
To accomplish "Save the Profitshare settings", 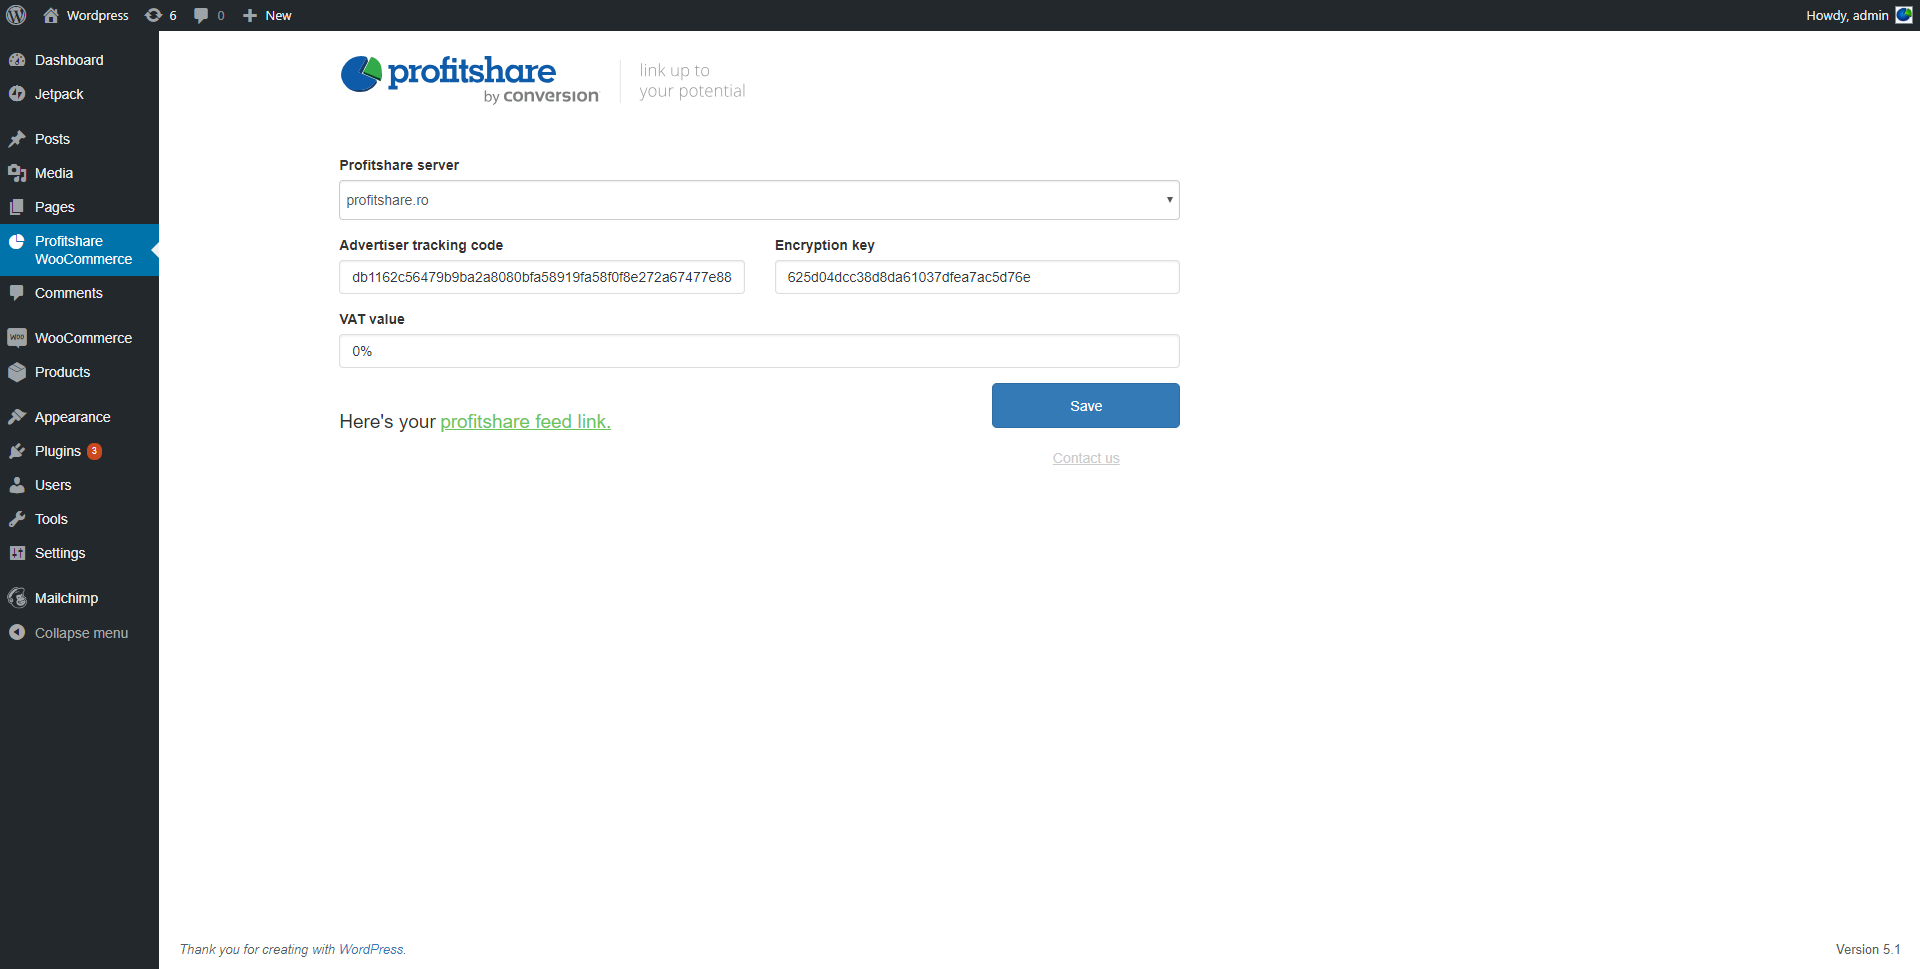I will click(1086, 406).
